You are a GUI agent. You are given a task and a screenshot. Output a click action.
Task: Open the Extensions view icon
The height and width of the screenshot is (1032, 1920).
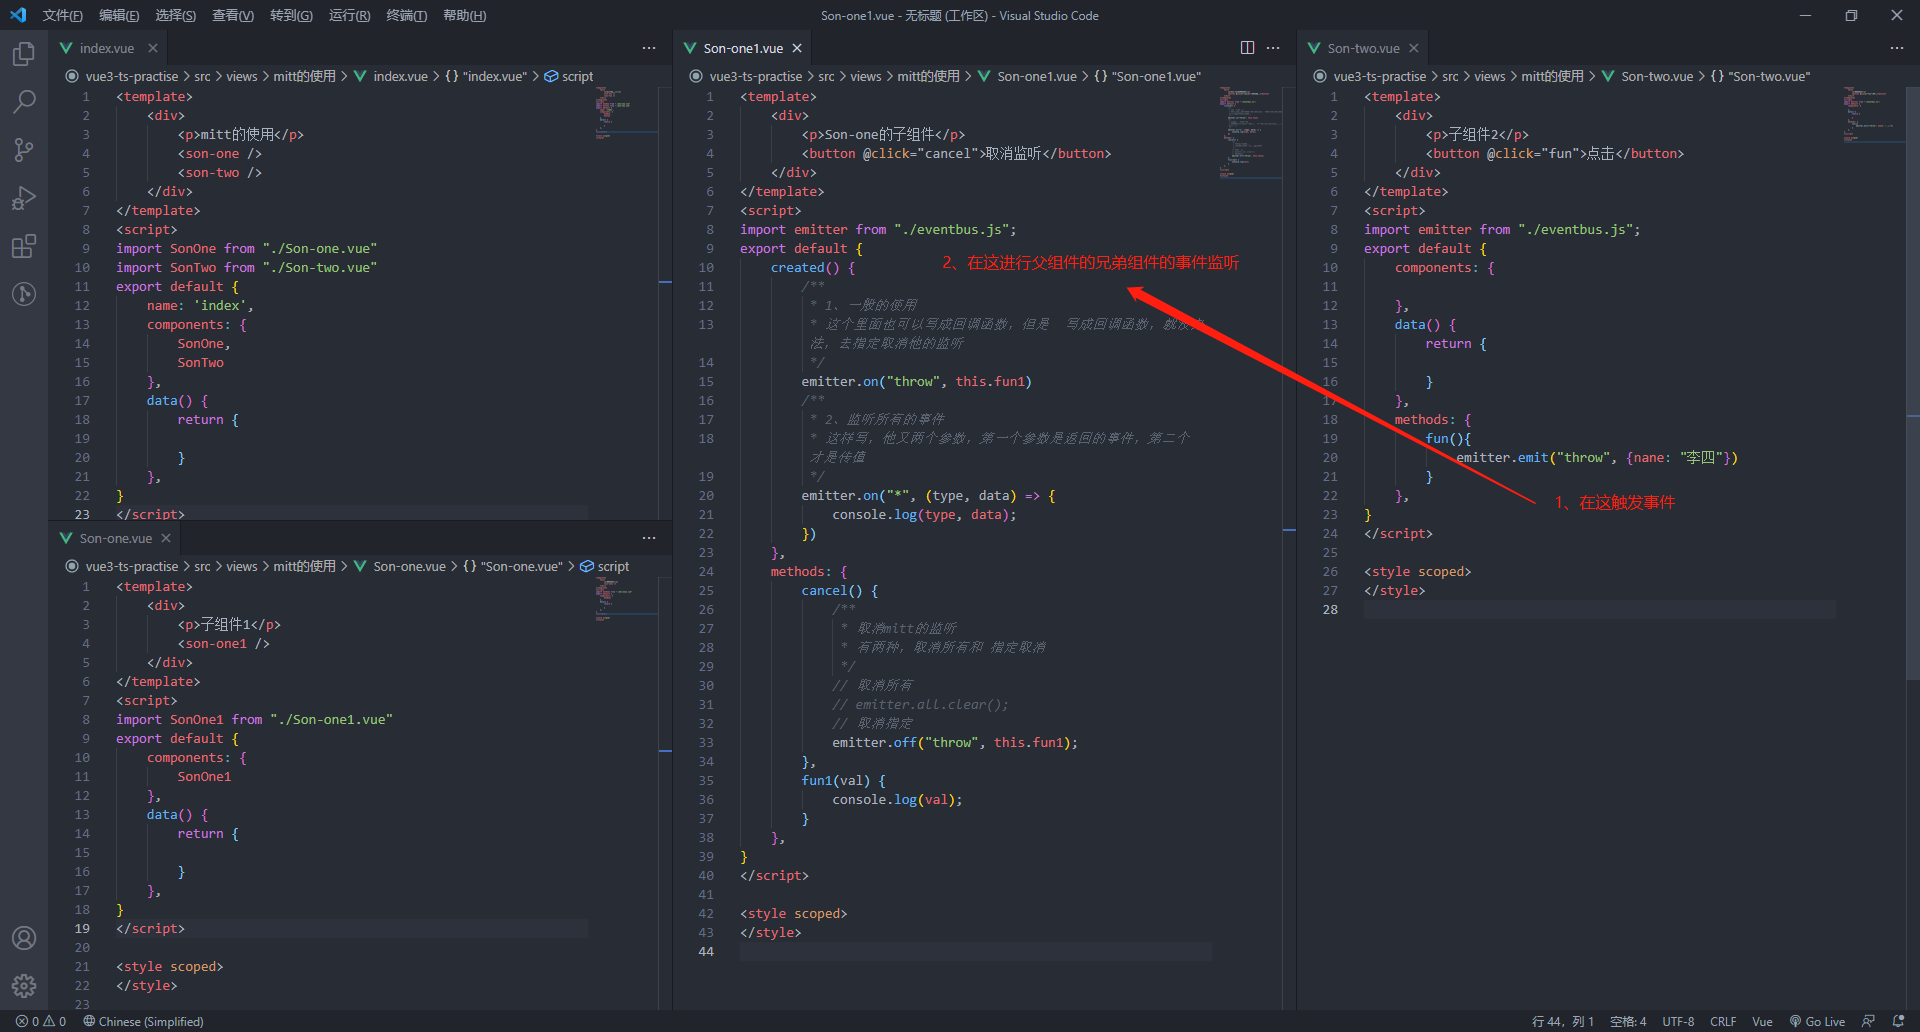point(24,245)
